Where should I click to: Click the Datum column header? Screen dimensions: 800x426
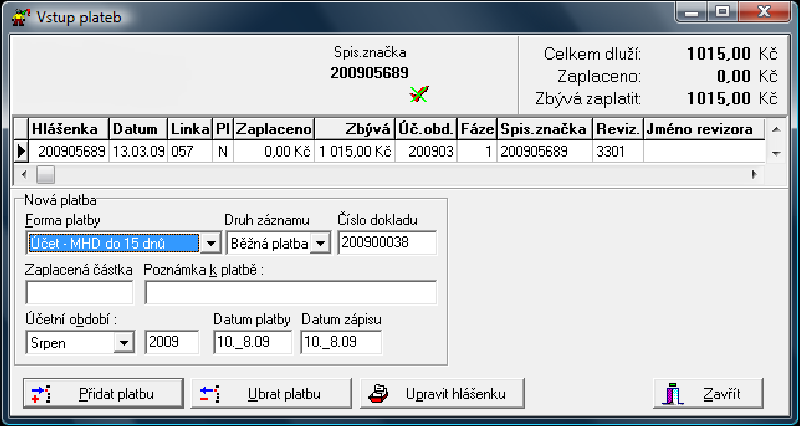[138, 129]
